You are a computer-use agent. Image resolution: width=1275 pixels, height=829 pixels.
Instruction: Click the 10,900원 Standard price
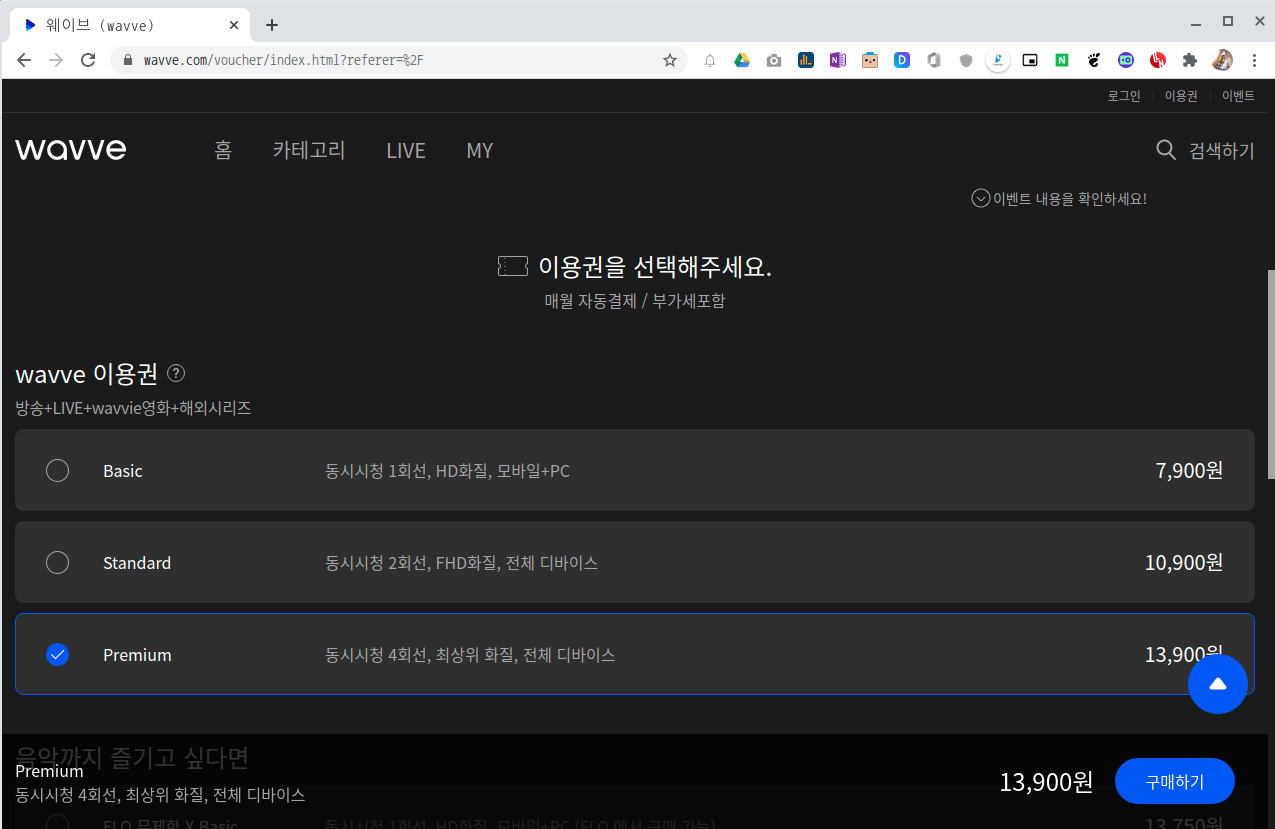point(1184,563)
